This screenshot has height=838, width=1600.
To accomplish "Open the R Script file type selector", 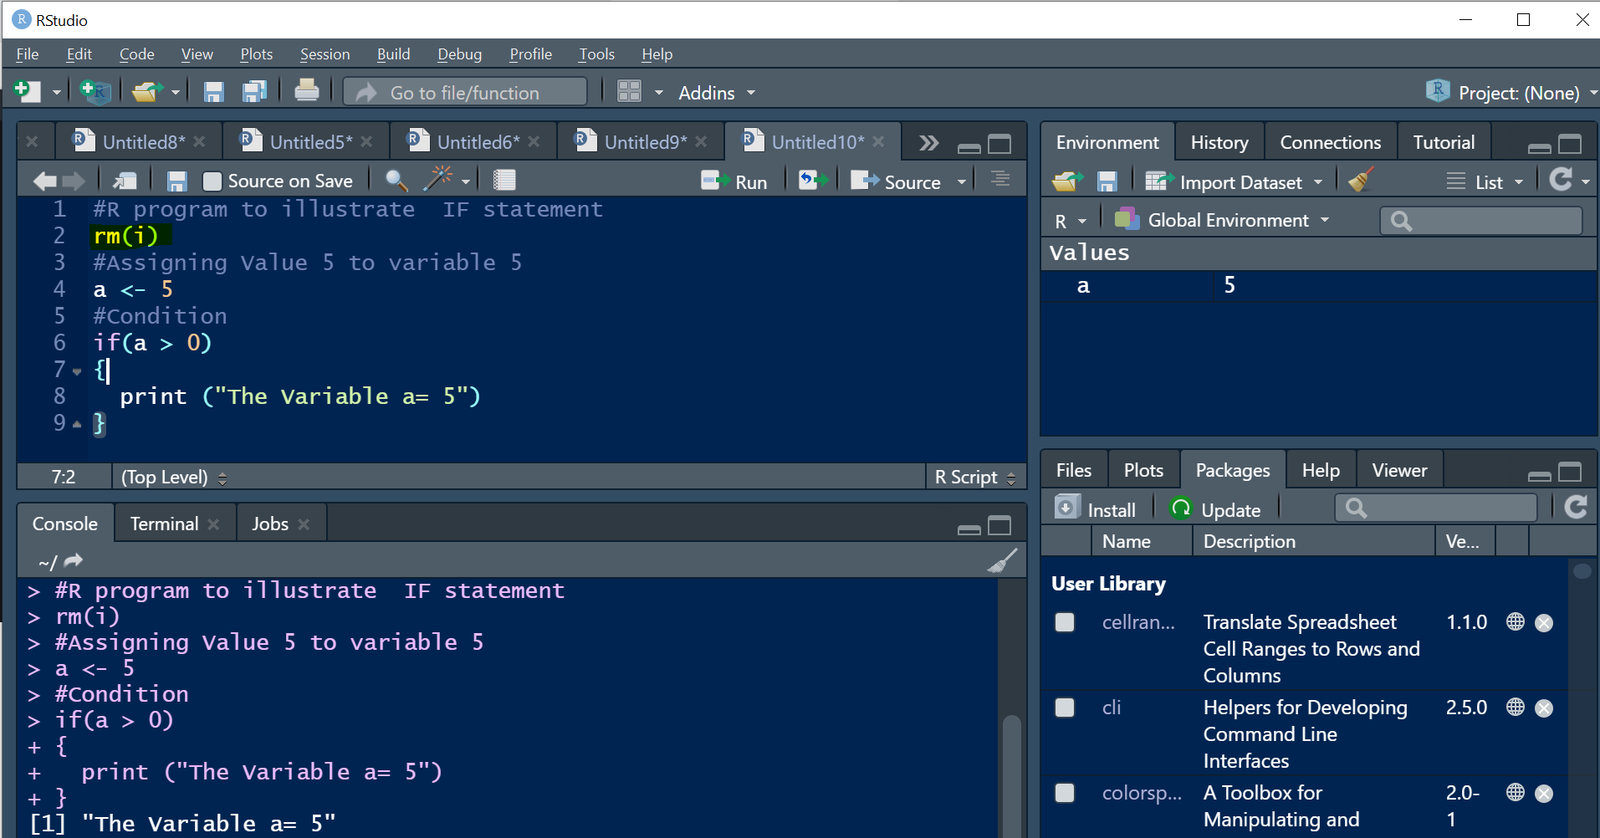I will [x=975, y=477].
